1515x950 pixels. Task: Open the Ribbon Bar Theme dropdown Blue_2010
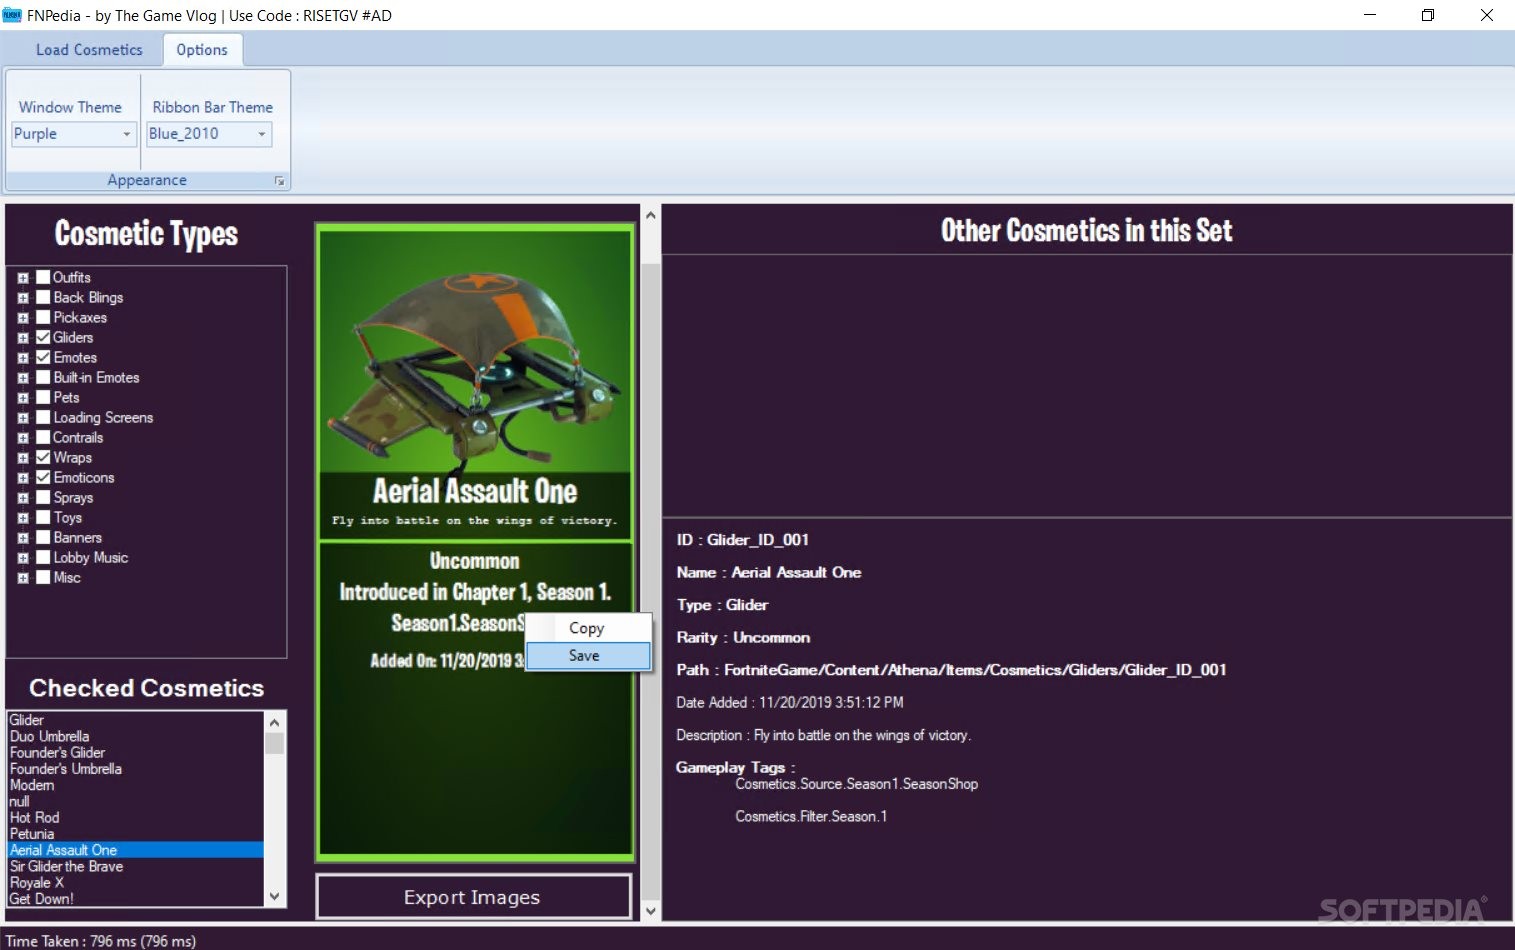pyautogui.click(x=209, y=134)
